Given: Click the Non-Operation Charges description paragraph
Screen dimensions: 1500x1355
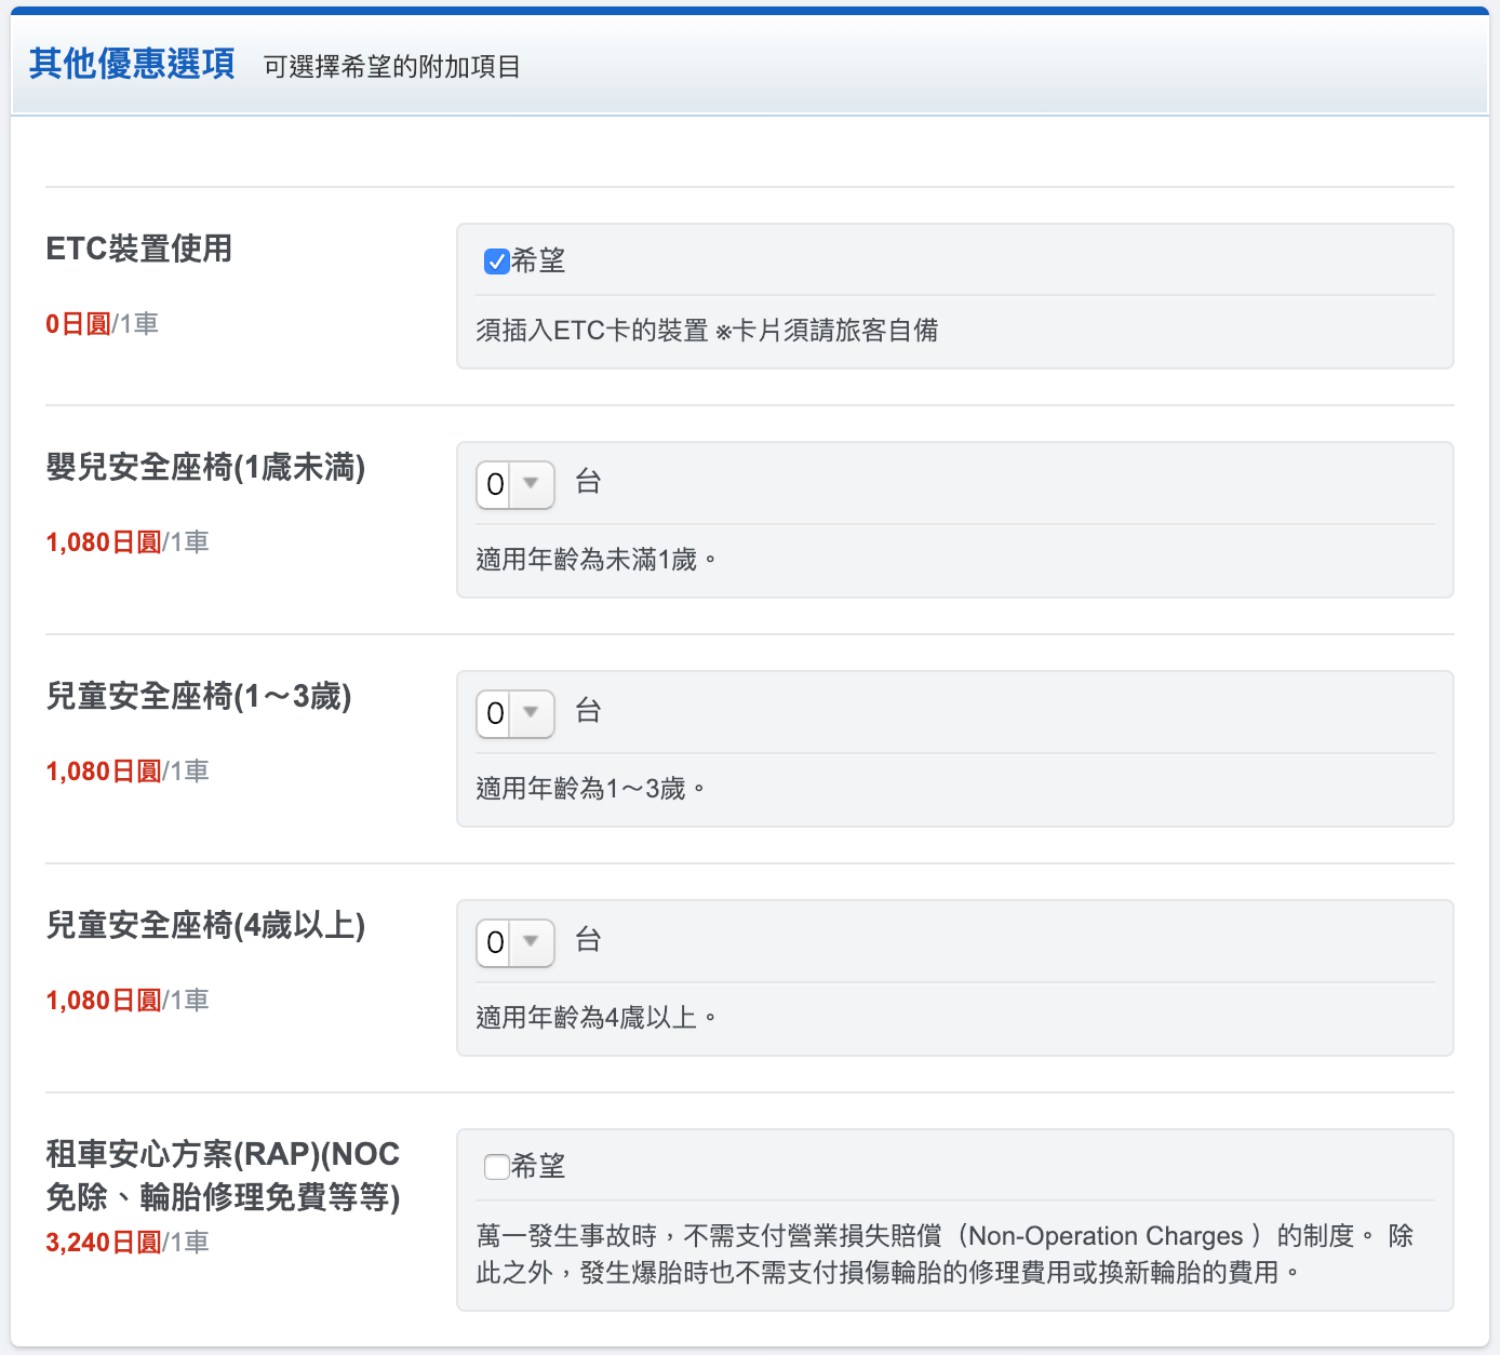Looking at the screenshot, I should click(944, 1254).
